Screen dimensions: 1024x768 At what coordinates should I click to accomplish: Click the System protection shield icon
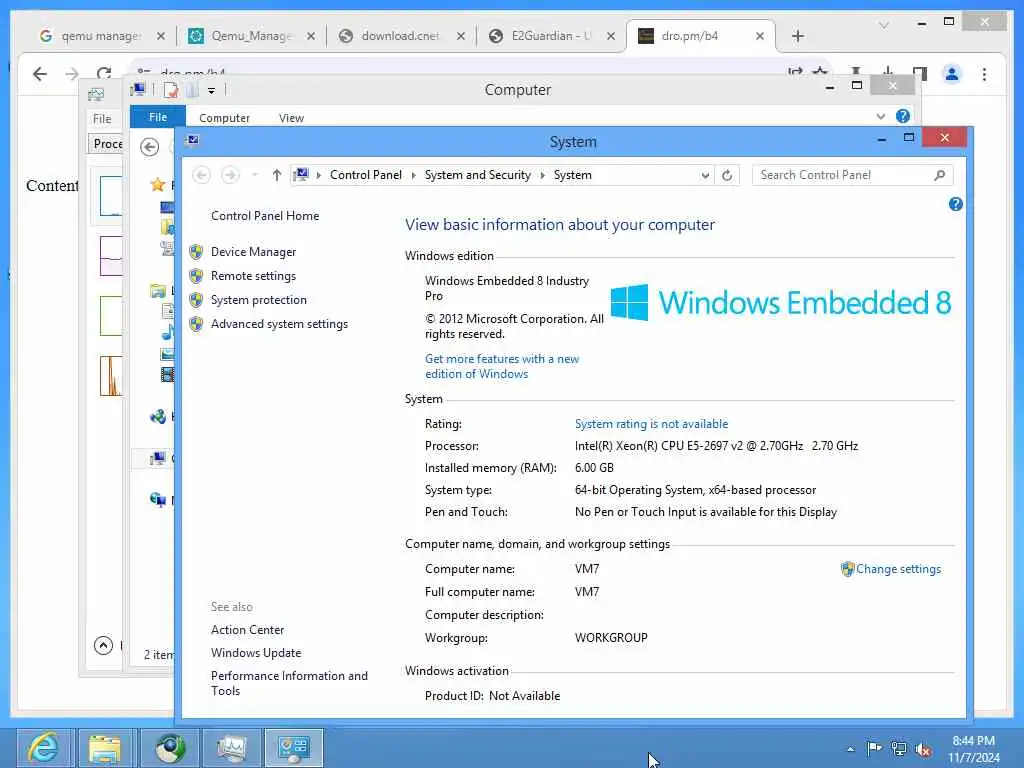click(196, 300)
